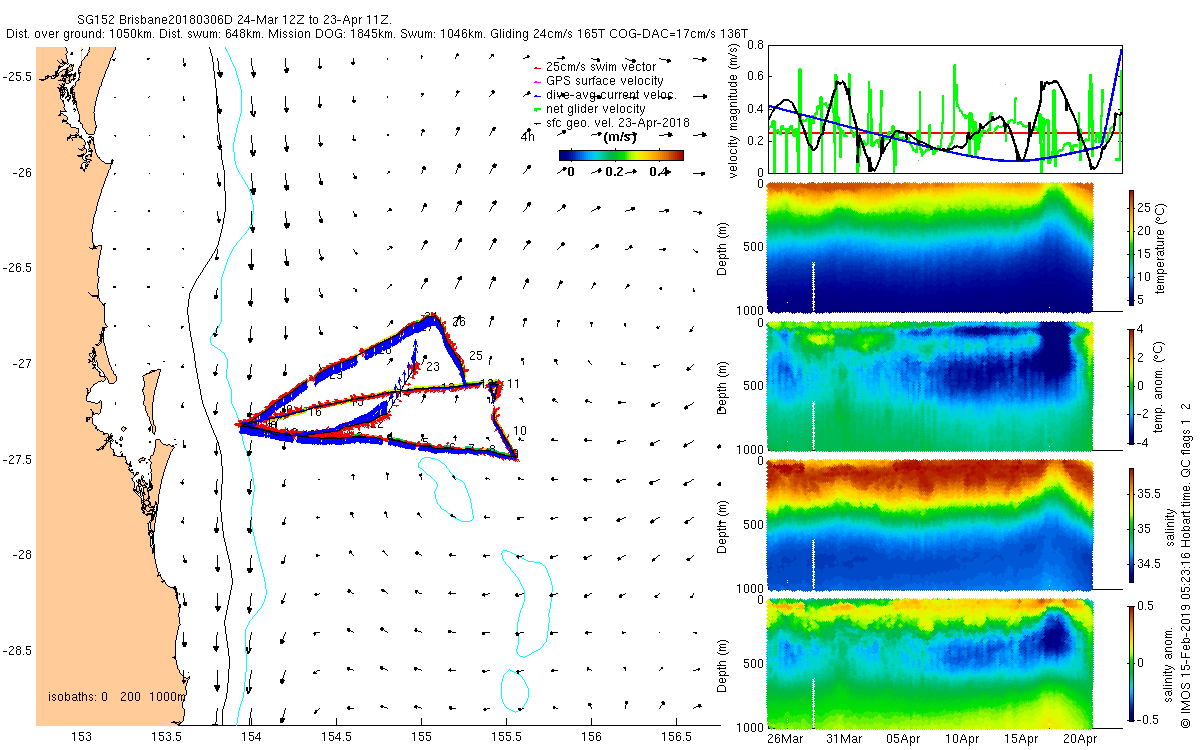Screen dimensions: 1200x750
Task: Select the 'net glider velocity' legend entry
Action: tap(595, 109)
